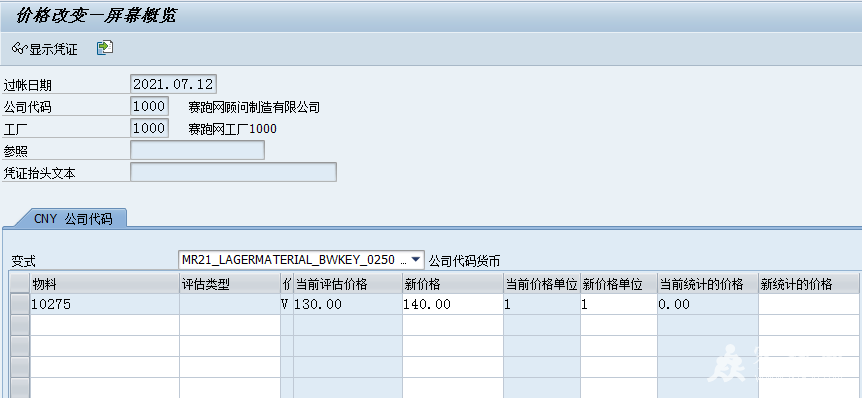862x398 pixels.
Task: Click the current valuation price 130.00
Action: click(347, 304)
